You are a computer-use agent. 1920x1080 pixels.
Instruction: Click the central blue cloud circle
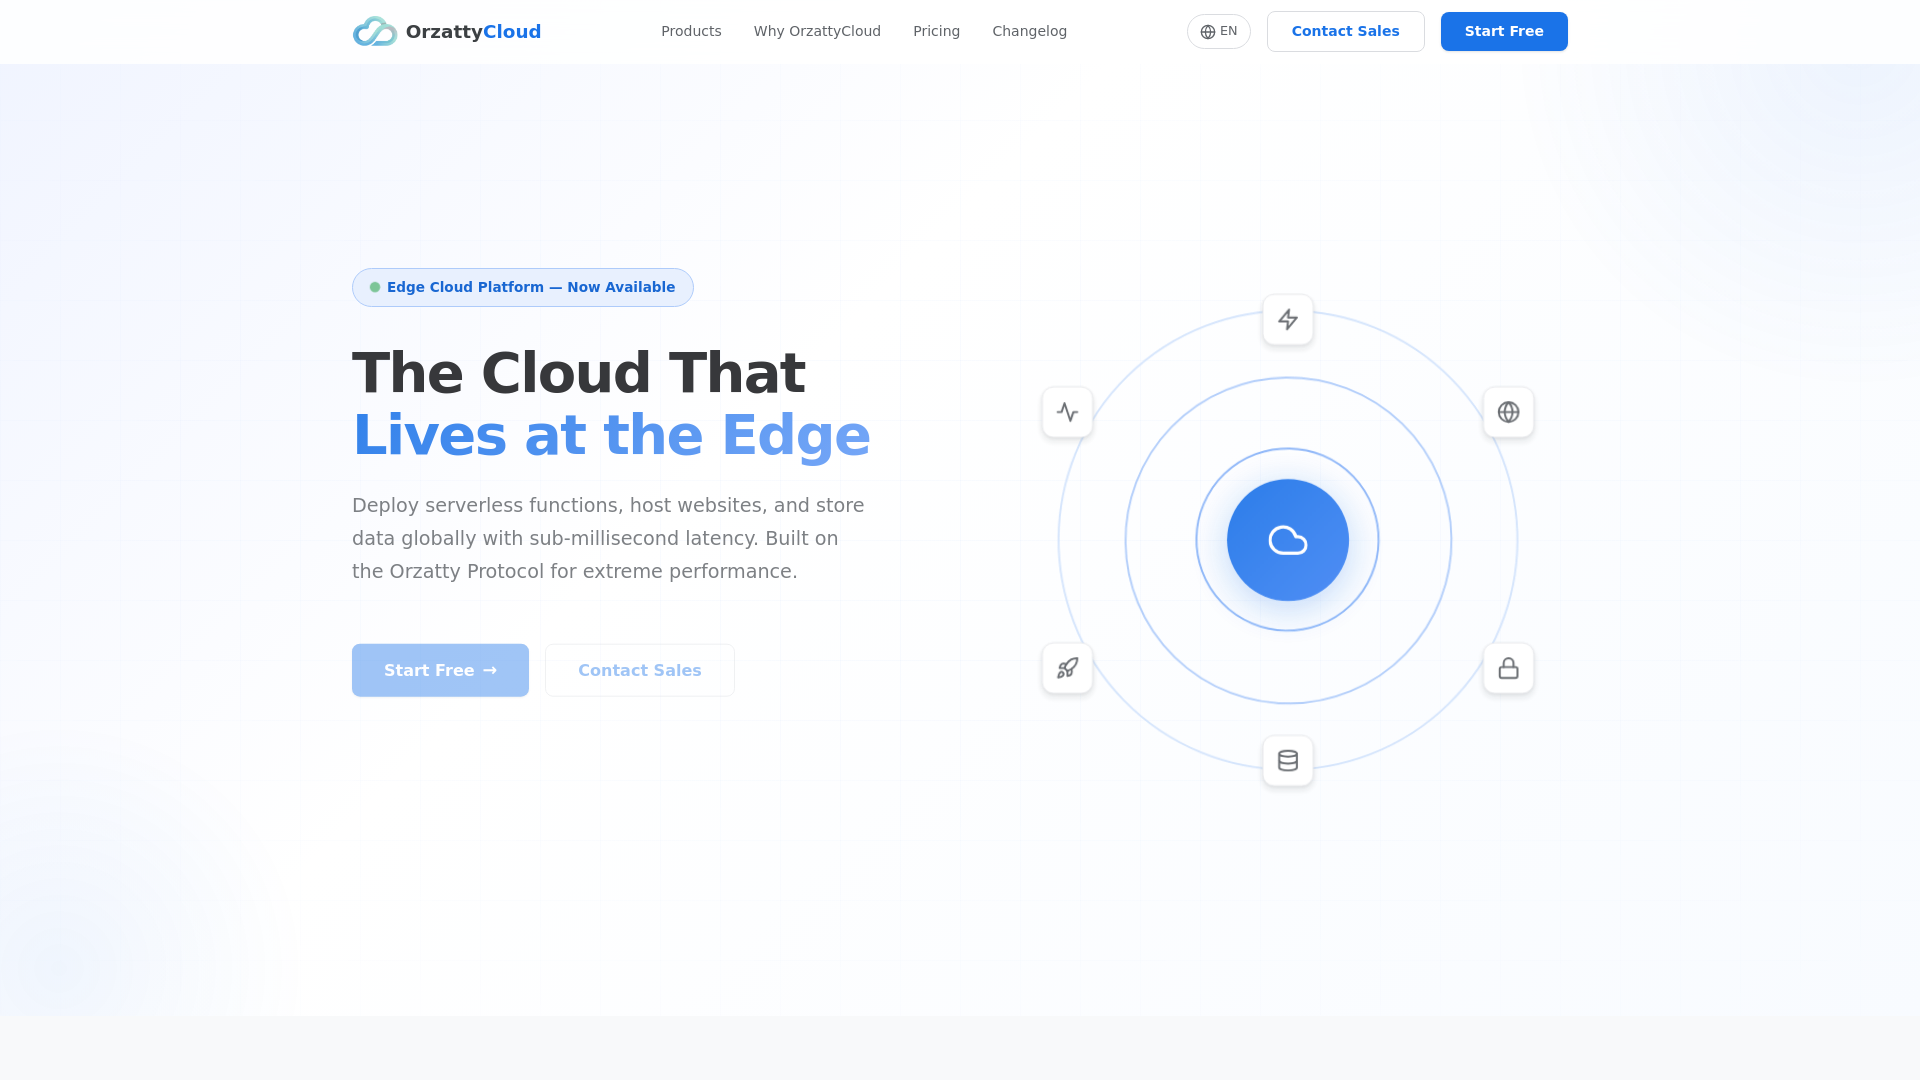tap(1288, 540)
